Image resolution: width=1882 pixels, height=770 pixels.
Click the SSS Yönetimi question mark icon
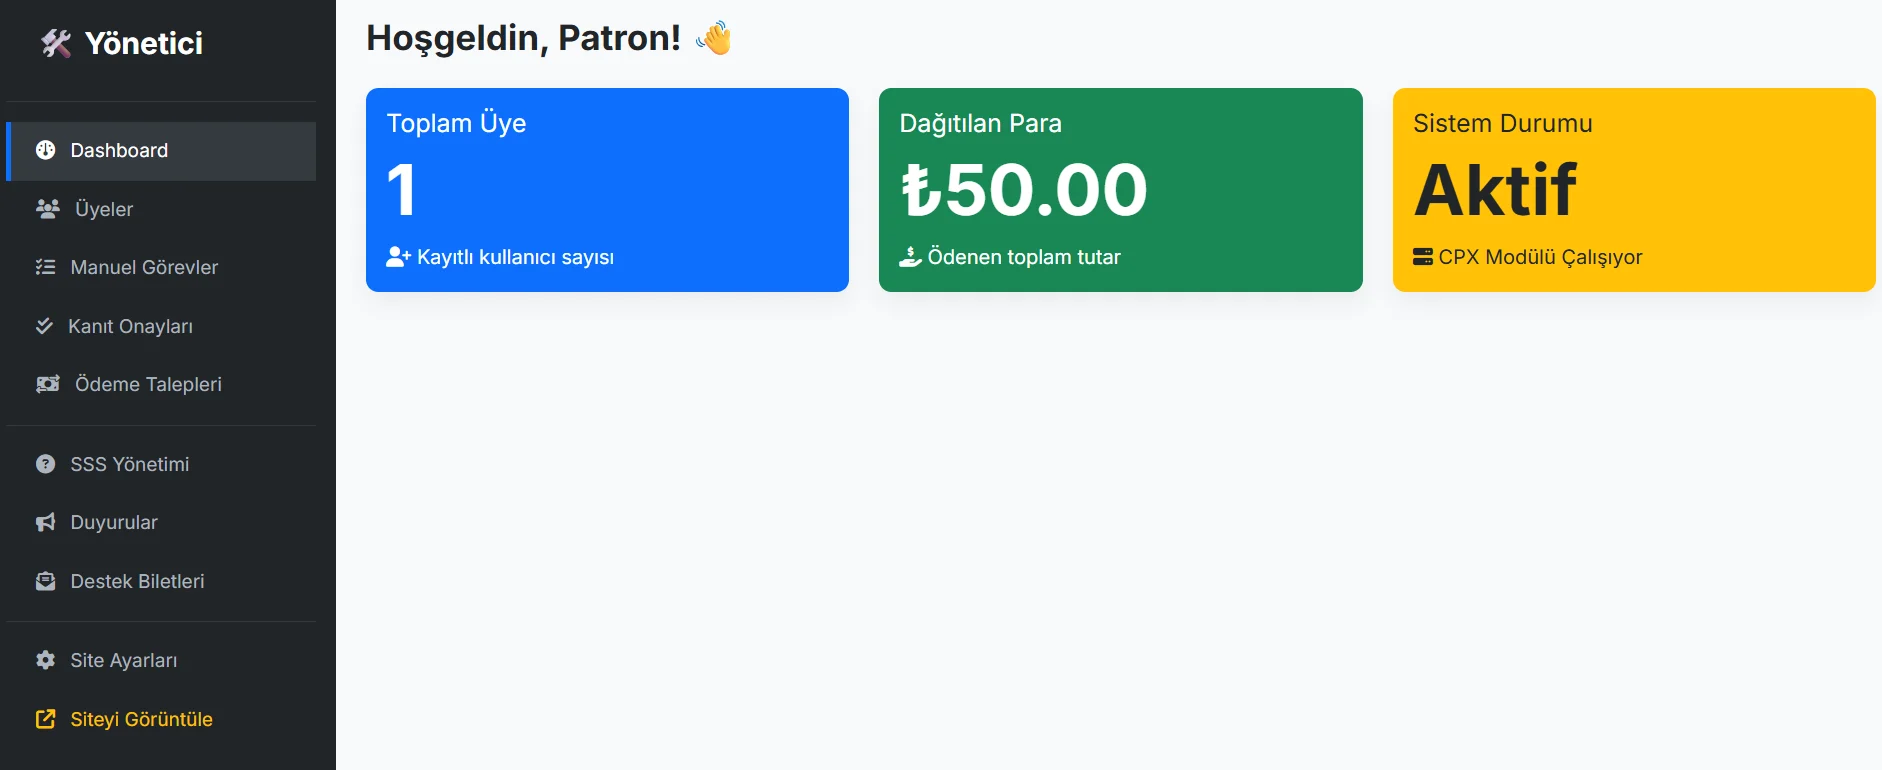tap(46, 464)
